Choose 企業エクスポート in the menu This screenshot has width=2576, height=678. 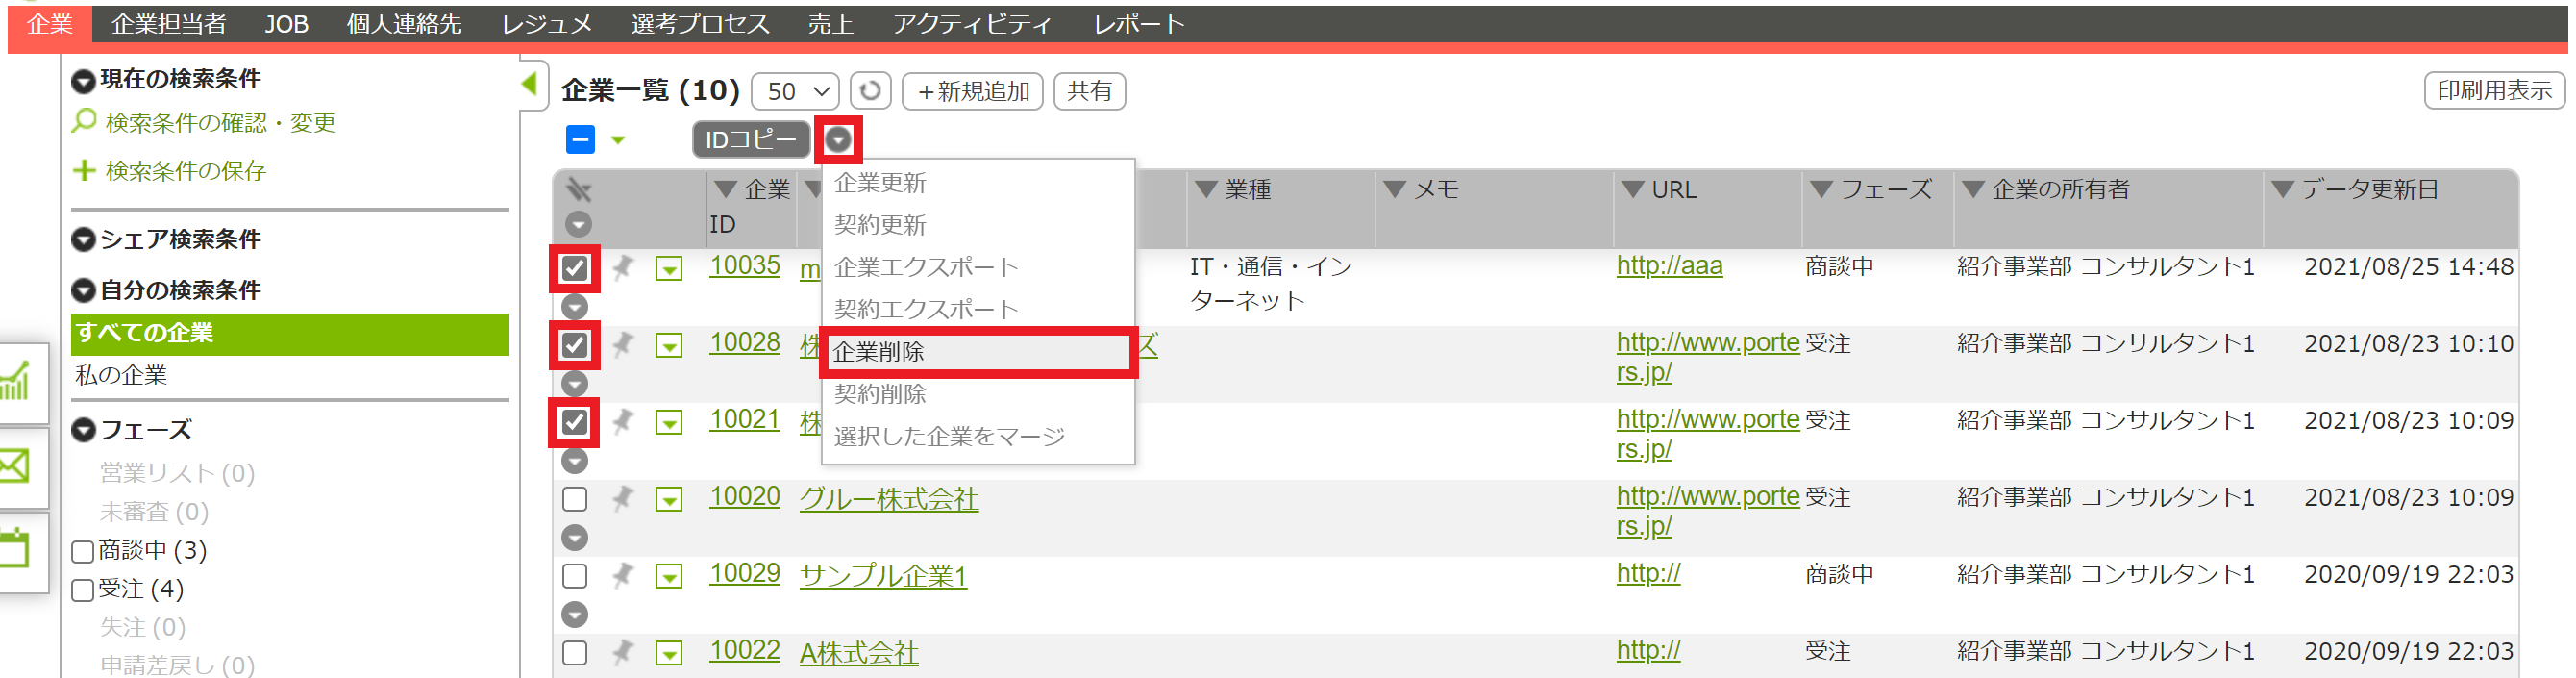pyautogui.click(x=926, y=267)
